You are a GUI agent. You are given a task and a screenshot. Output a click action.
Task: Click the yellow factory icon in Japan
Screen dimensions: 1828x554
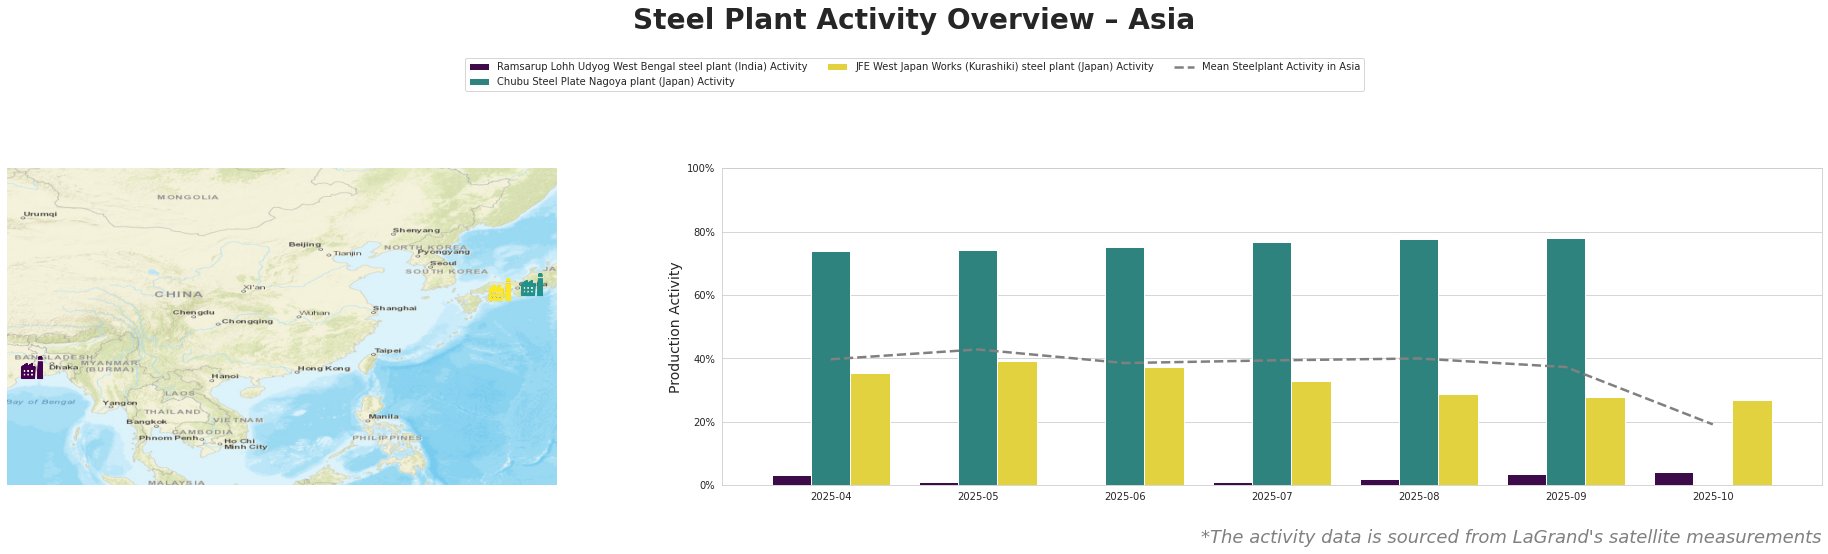pos(499,290)
